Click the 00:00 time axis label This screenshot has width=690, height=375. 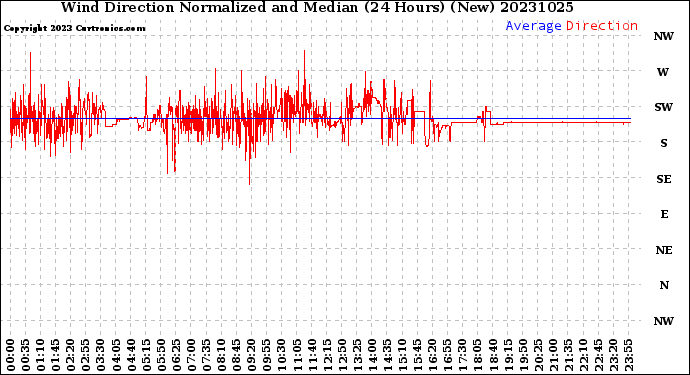(11, 355)
